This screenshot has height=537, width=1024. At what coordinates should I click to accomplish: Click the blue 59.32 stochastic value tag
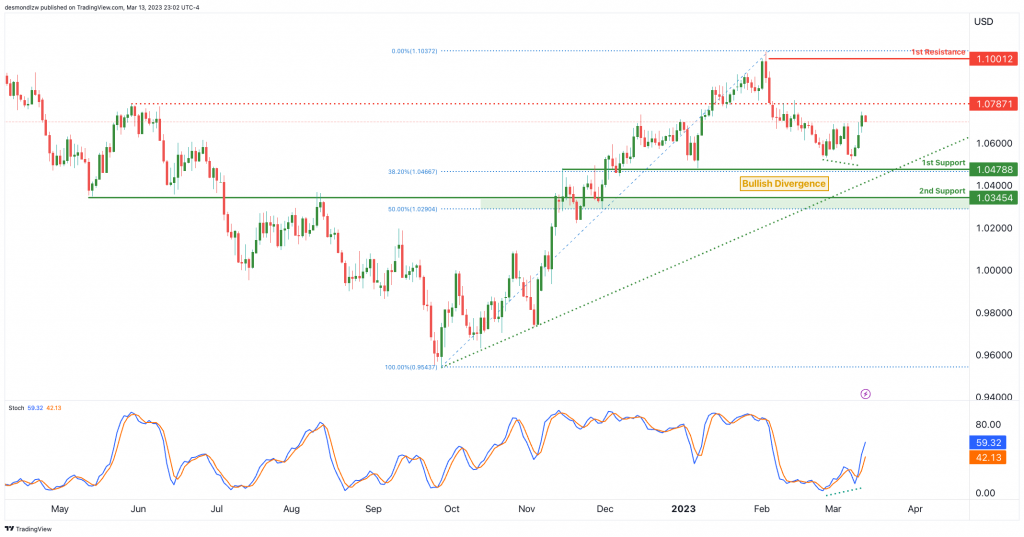tap(989, 442)
